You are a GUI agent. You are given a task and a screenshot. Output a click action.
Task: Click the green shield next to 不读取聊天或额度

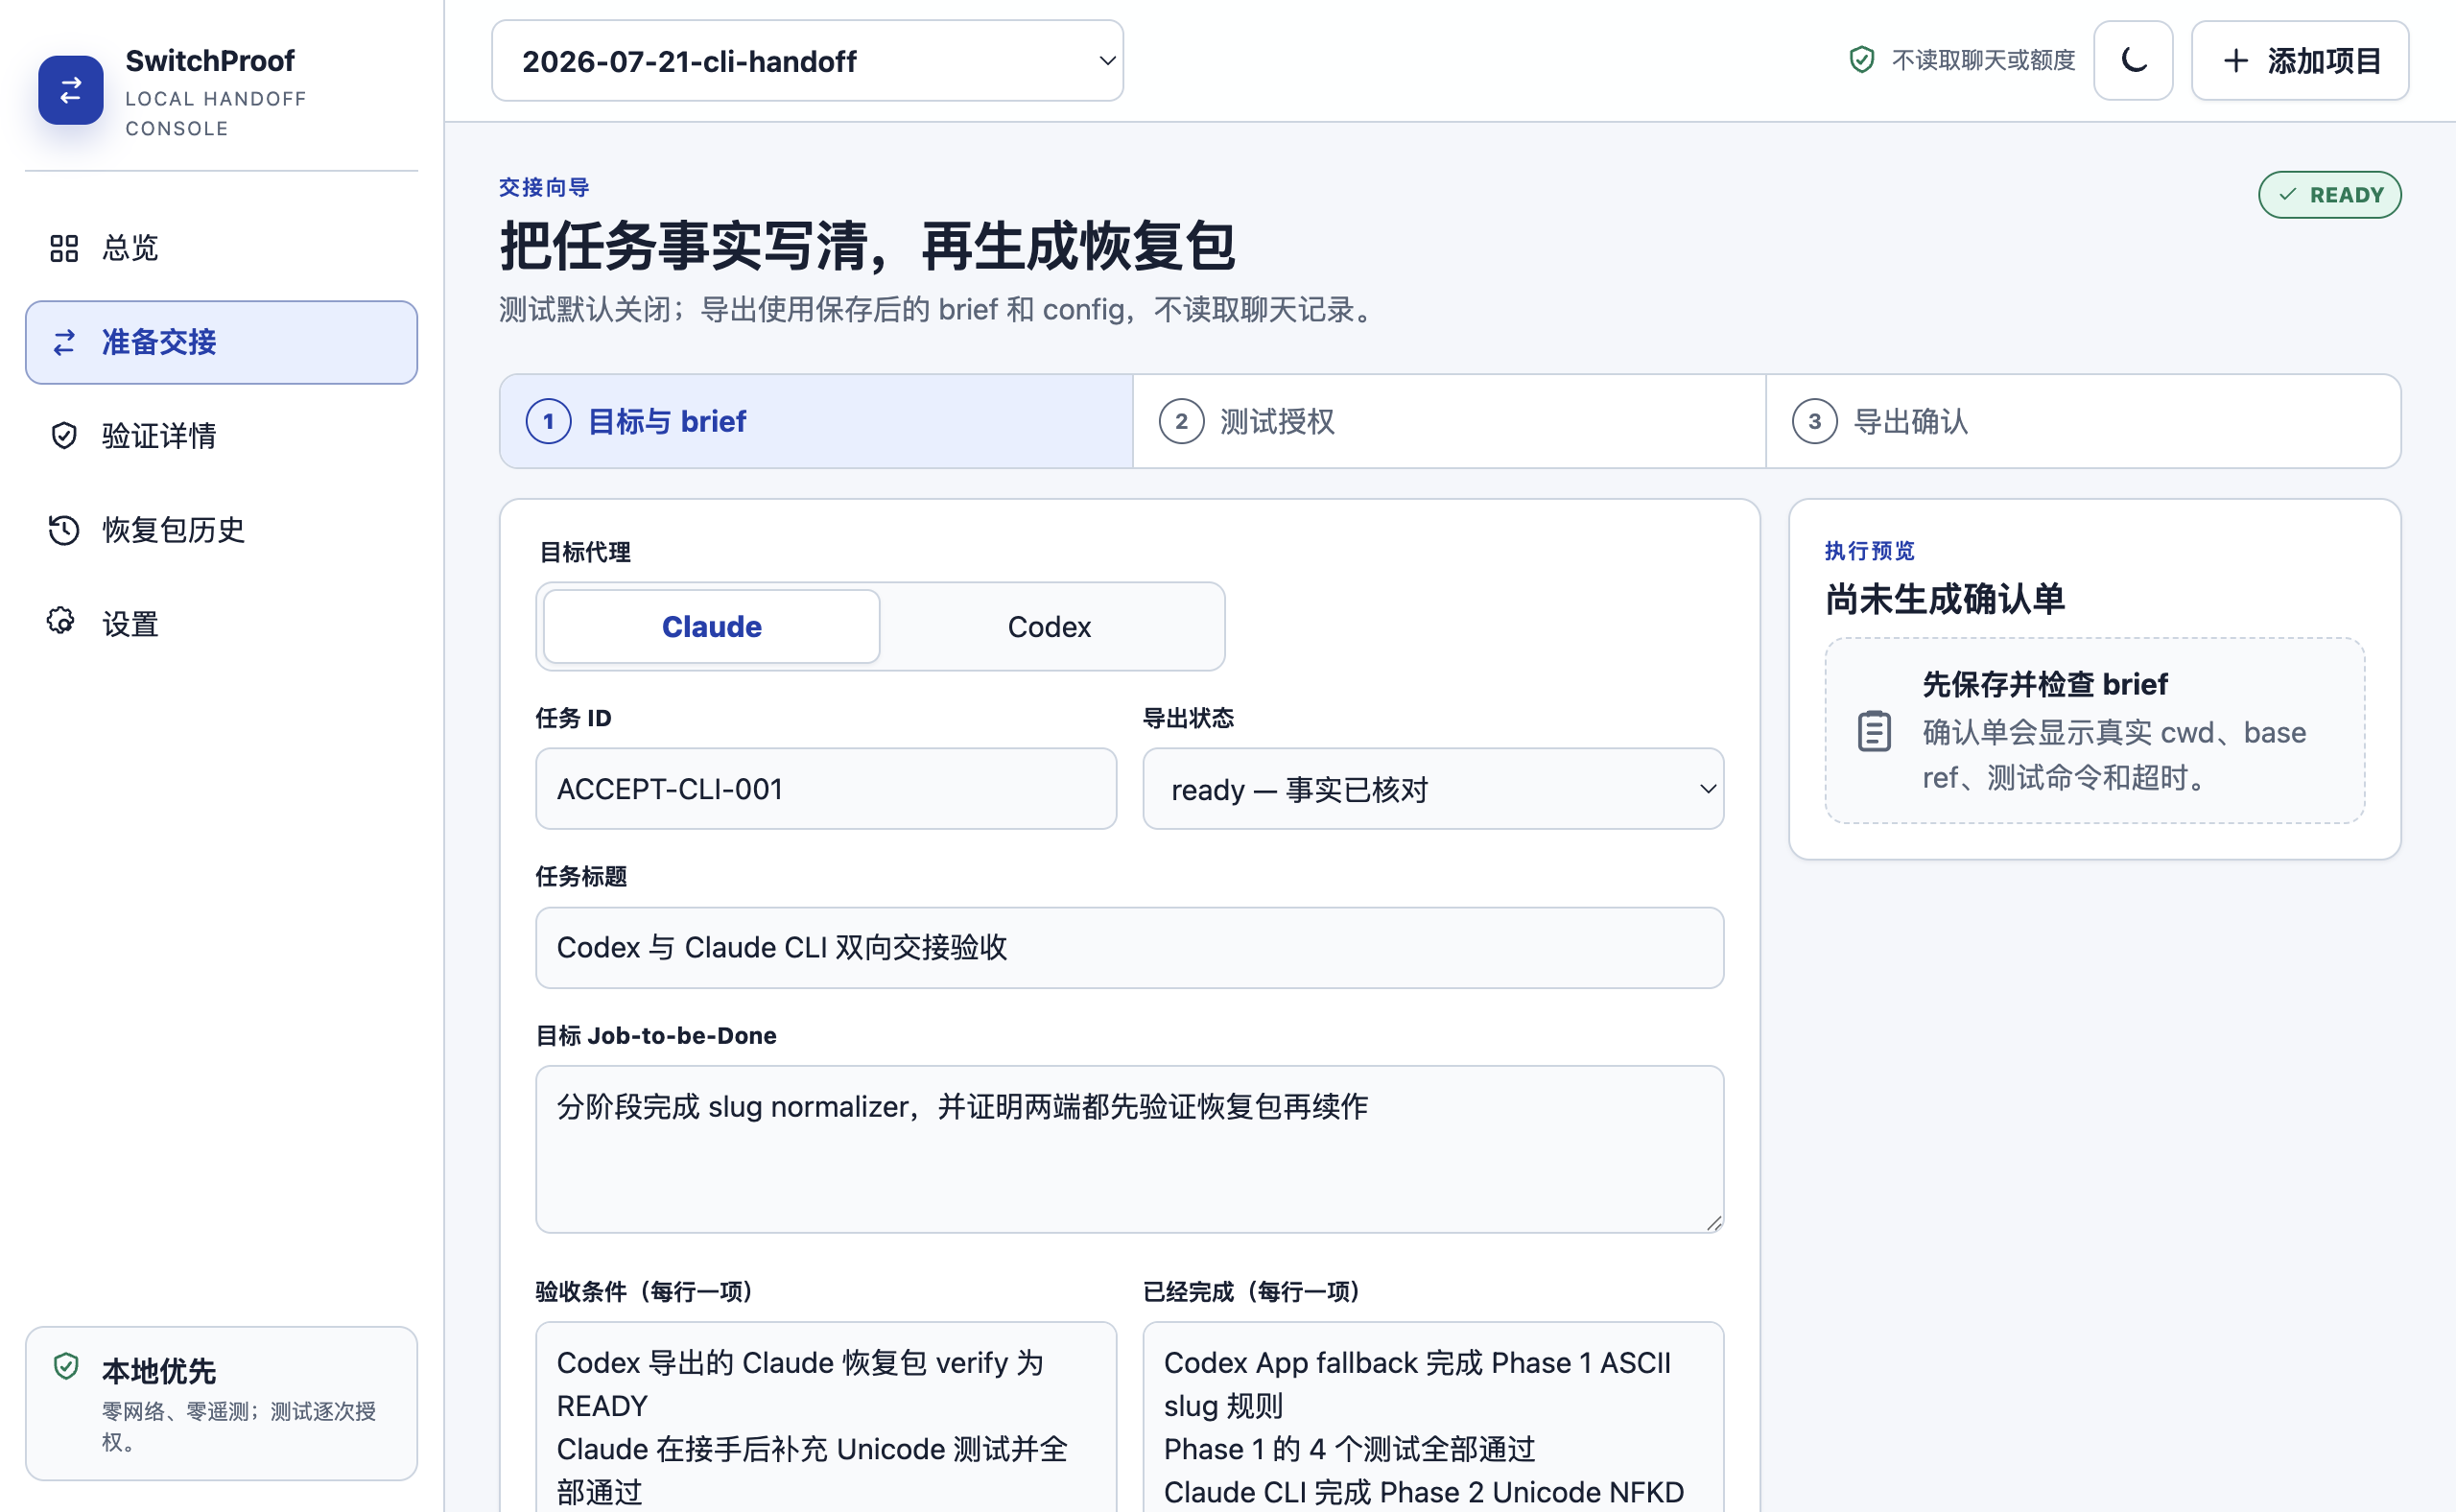(x=1861, y=60)
